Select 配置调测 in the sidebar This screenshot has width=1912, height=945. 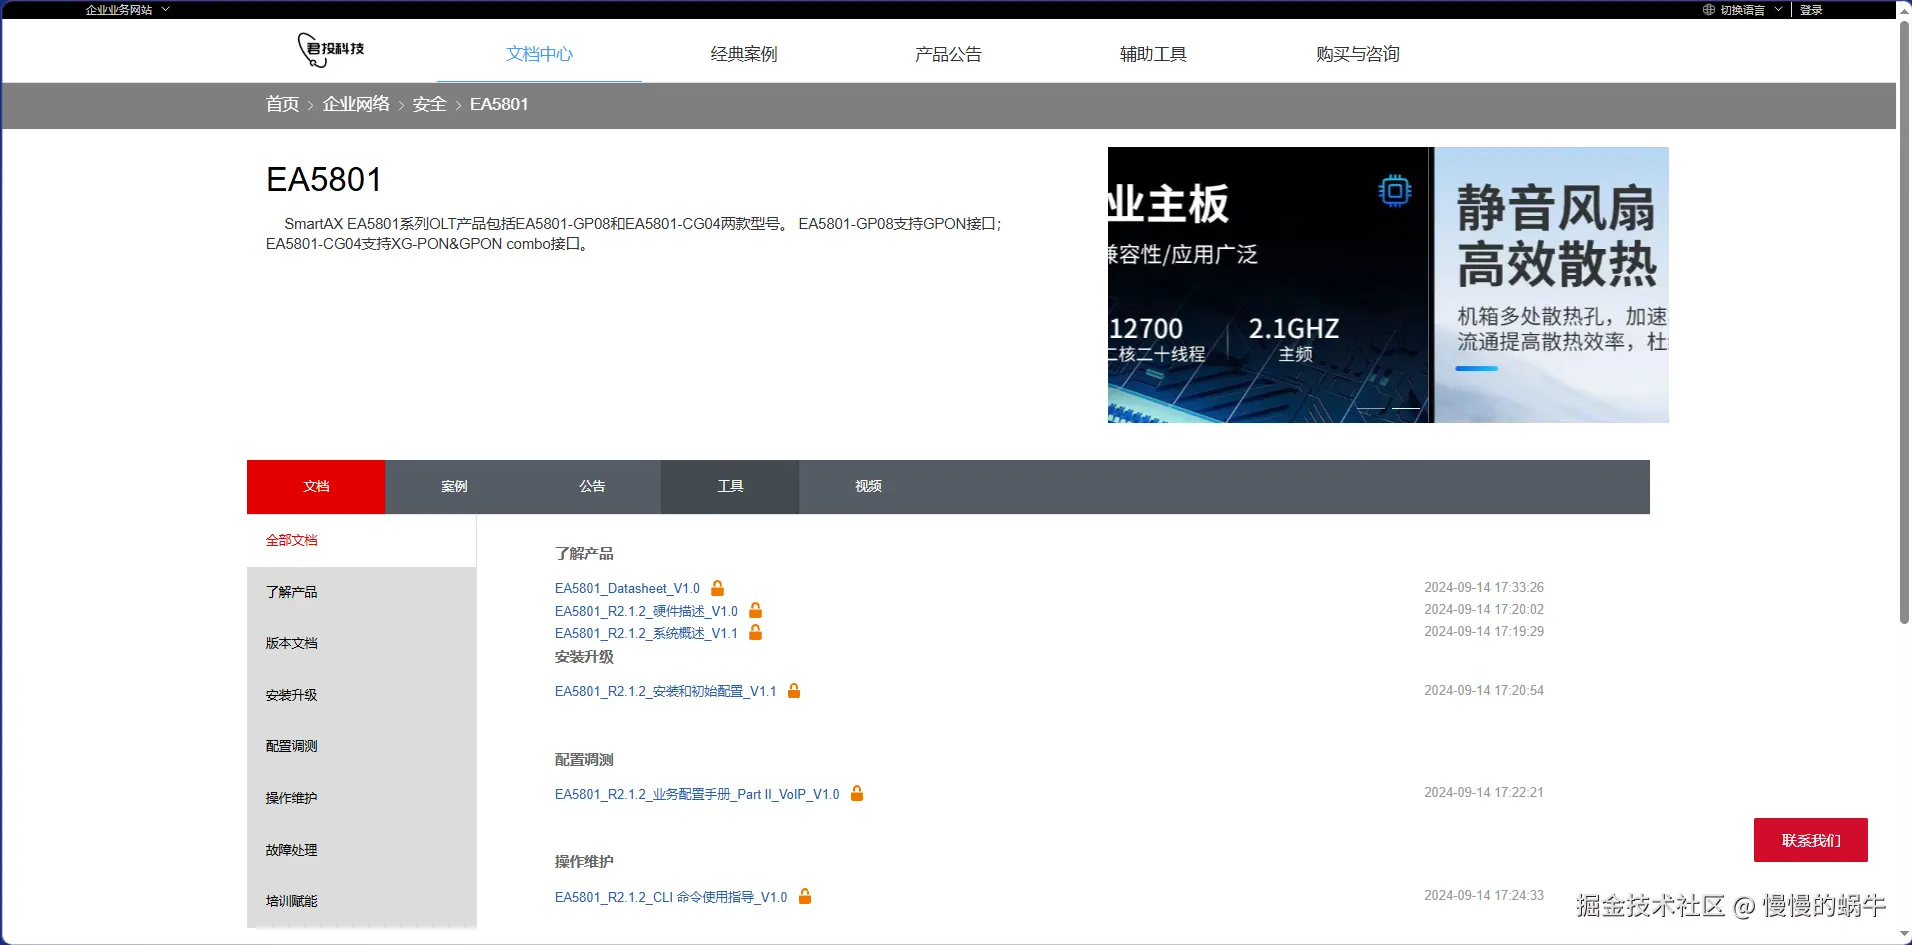362,746
